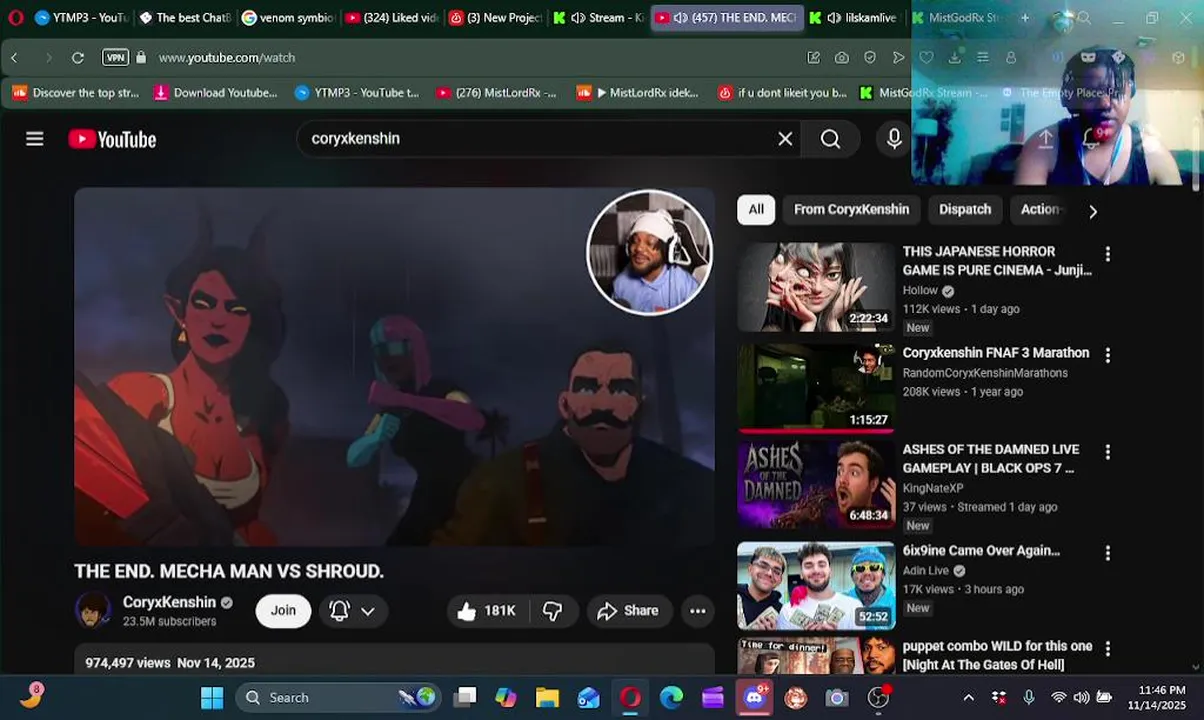Open volume control in system tray

point(1081,698)
